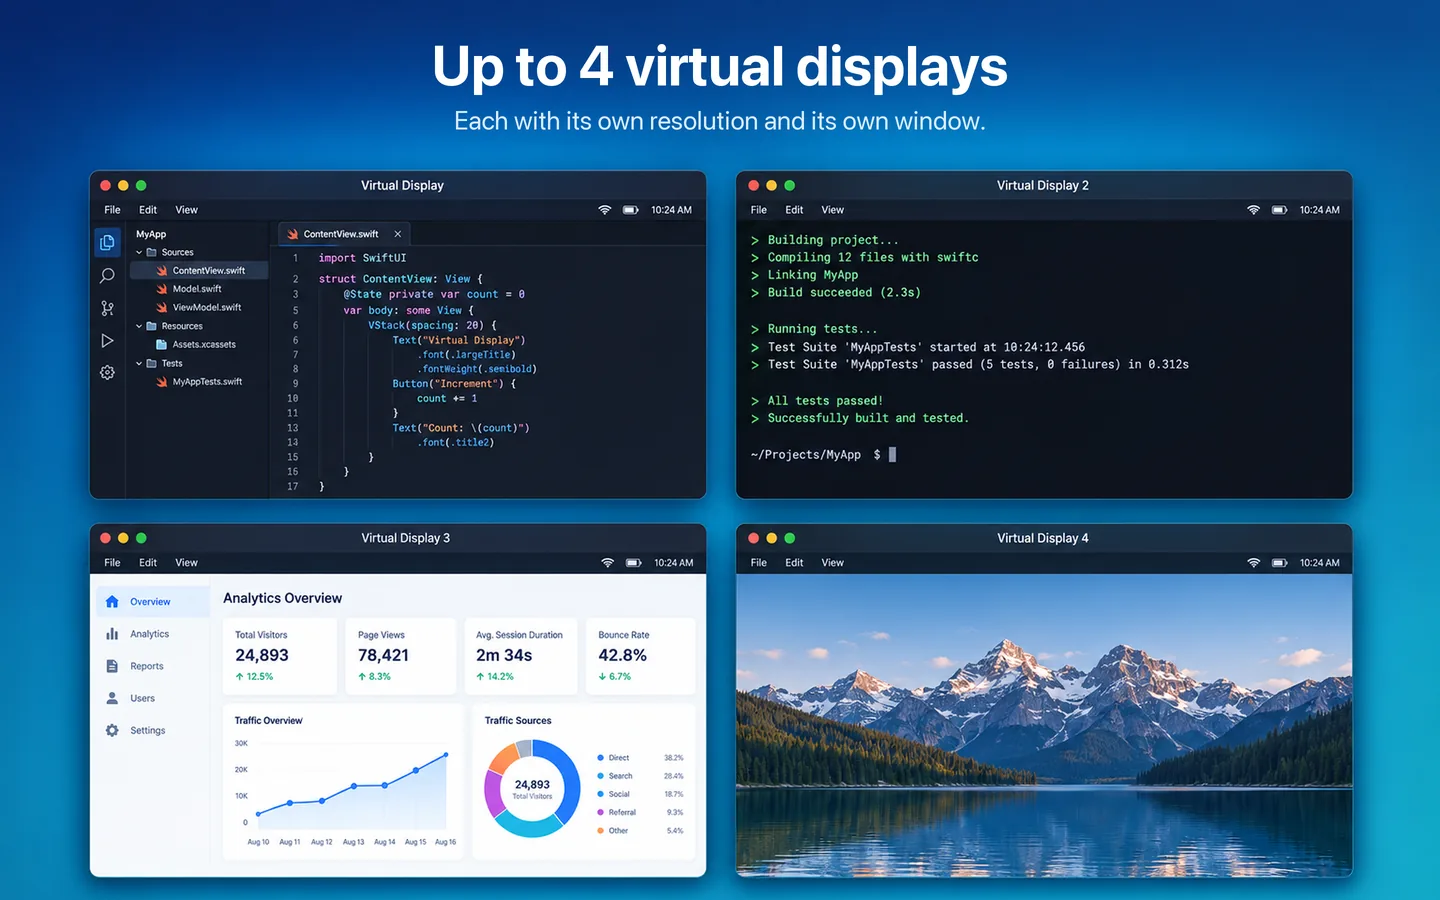Close the ContentView.swift tab with its X
This screenshot has width=1440, height=900.
(x=398, y=234)
